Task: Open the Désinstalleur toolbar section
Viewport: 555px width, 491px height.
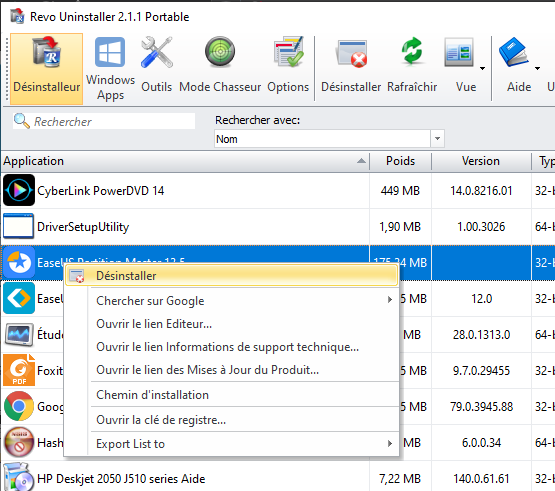Action: click(46, 69)
